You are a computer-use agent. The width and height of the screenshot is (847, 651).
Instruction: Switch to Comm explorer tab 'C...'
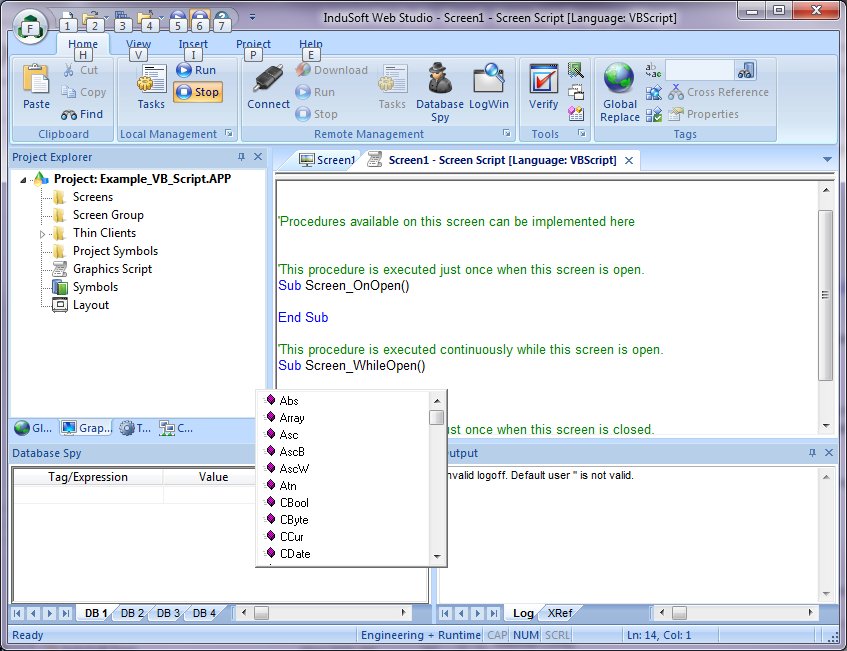click(176, 428)
